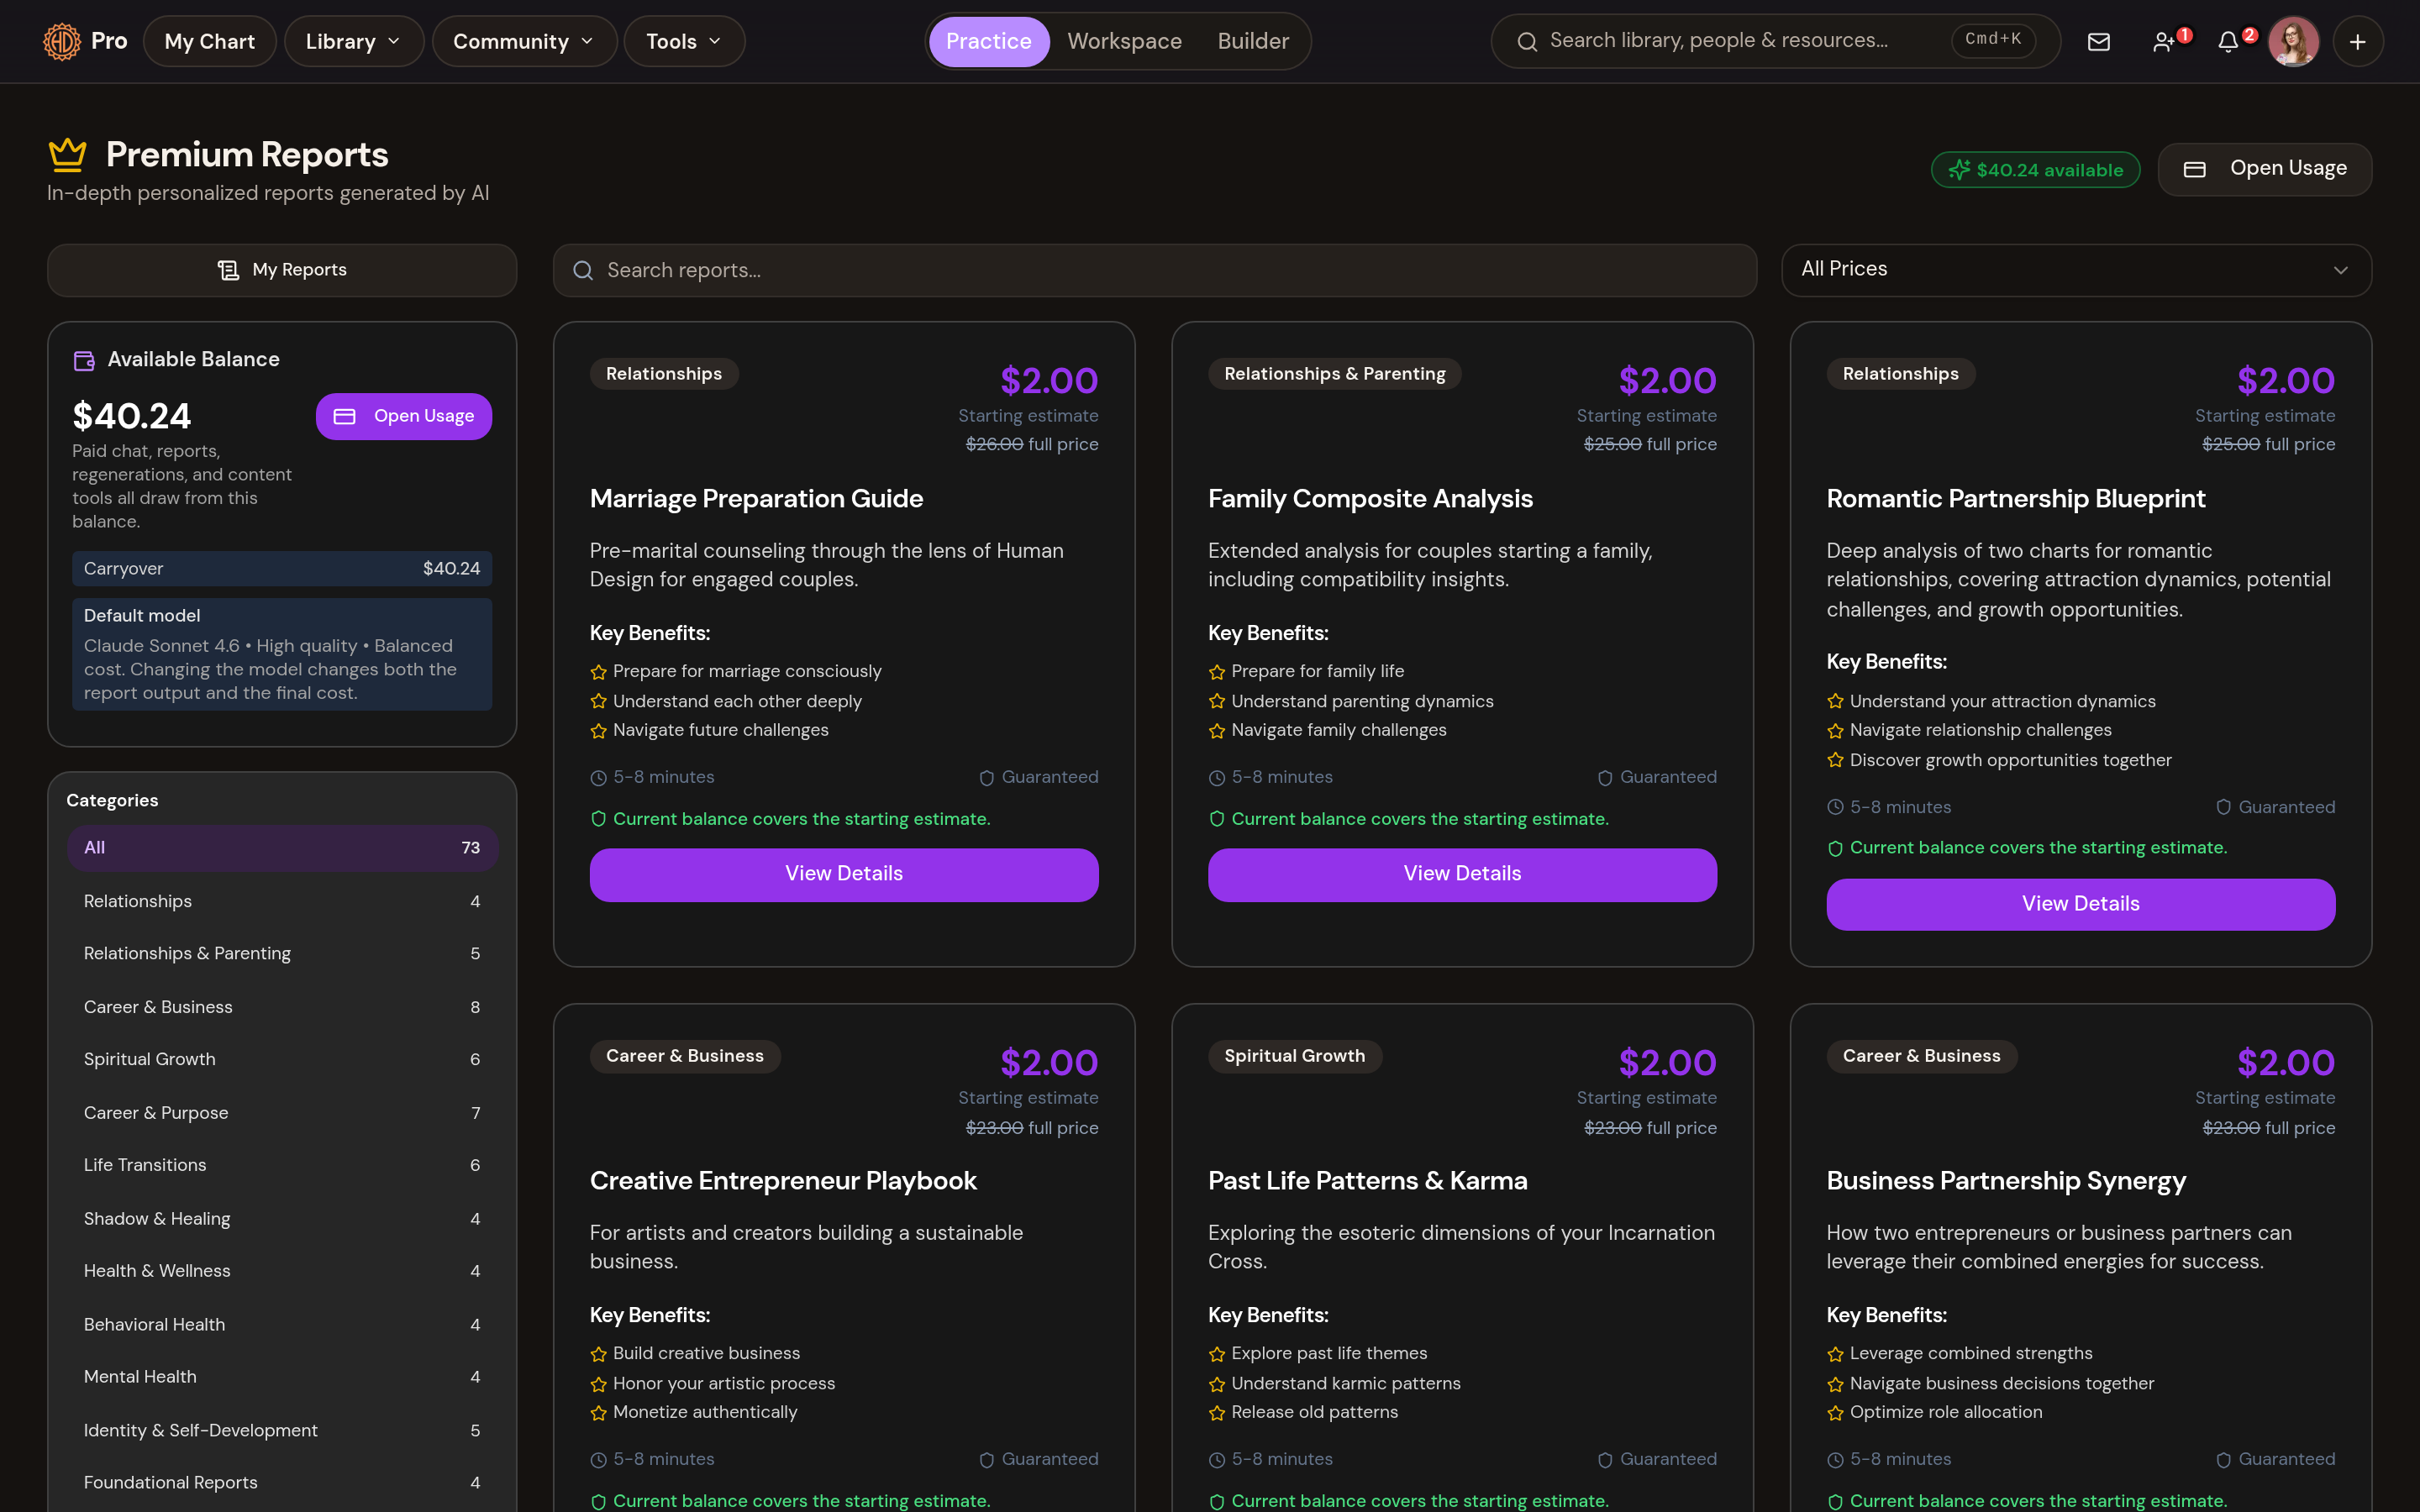View Details for Romantic Partnership Blueprint
Image resolution: width=2420 pixels, height=1512 pixels.
[2080, 904]
